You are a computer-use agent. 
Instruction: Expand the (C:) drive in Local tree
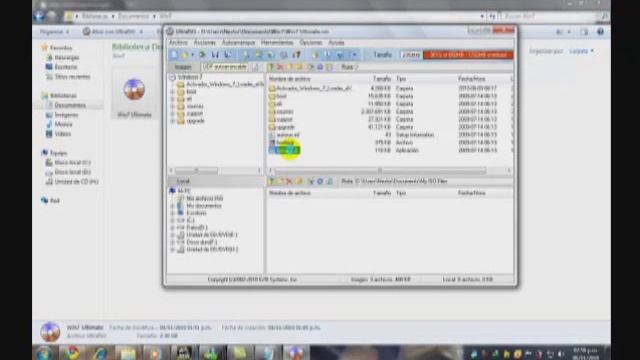pyautogui.click(x=173, y=220)
